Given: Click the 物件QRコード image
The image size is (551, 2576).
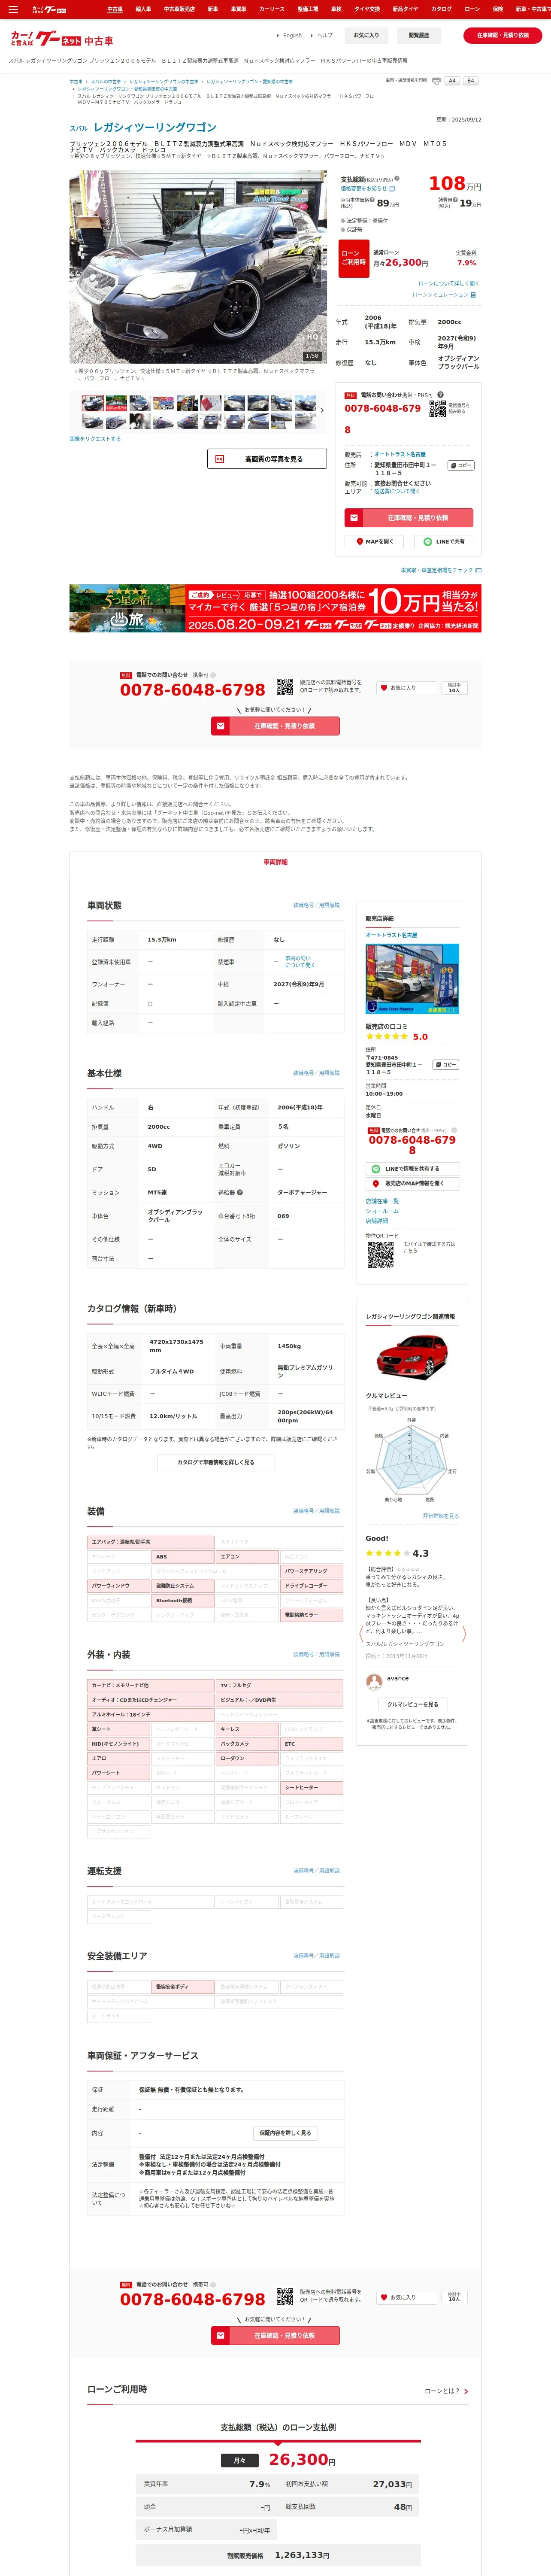Looking at the screenshot, I should pos(380,1256).
